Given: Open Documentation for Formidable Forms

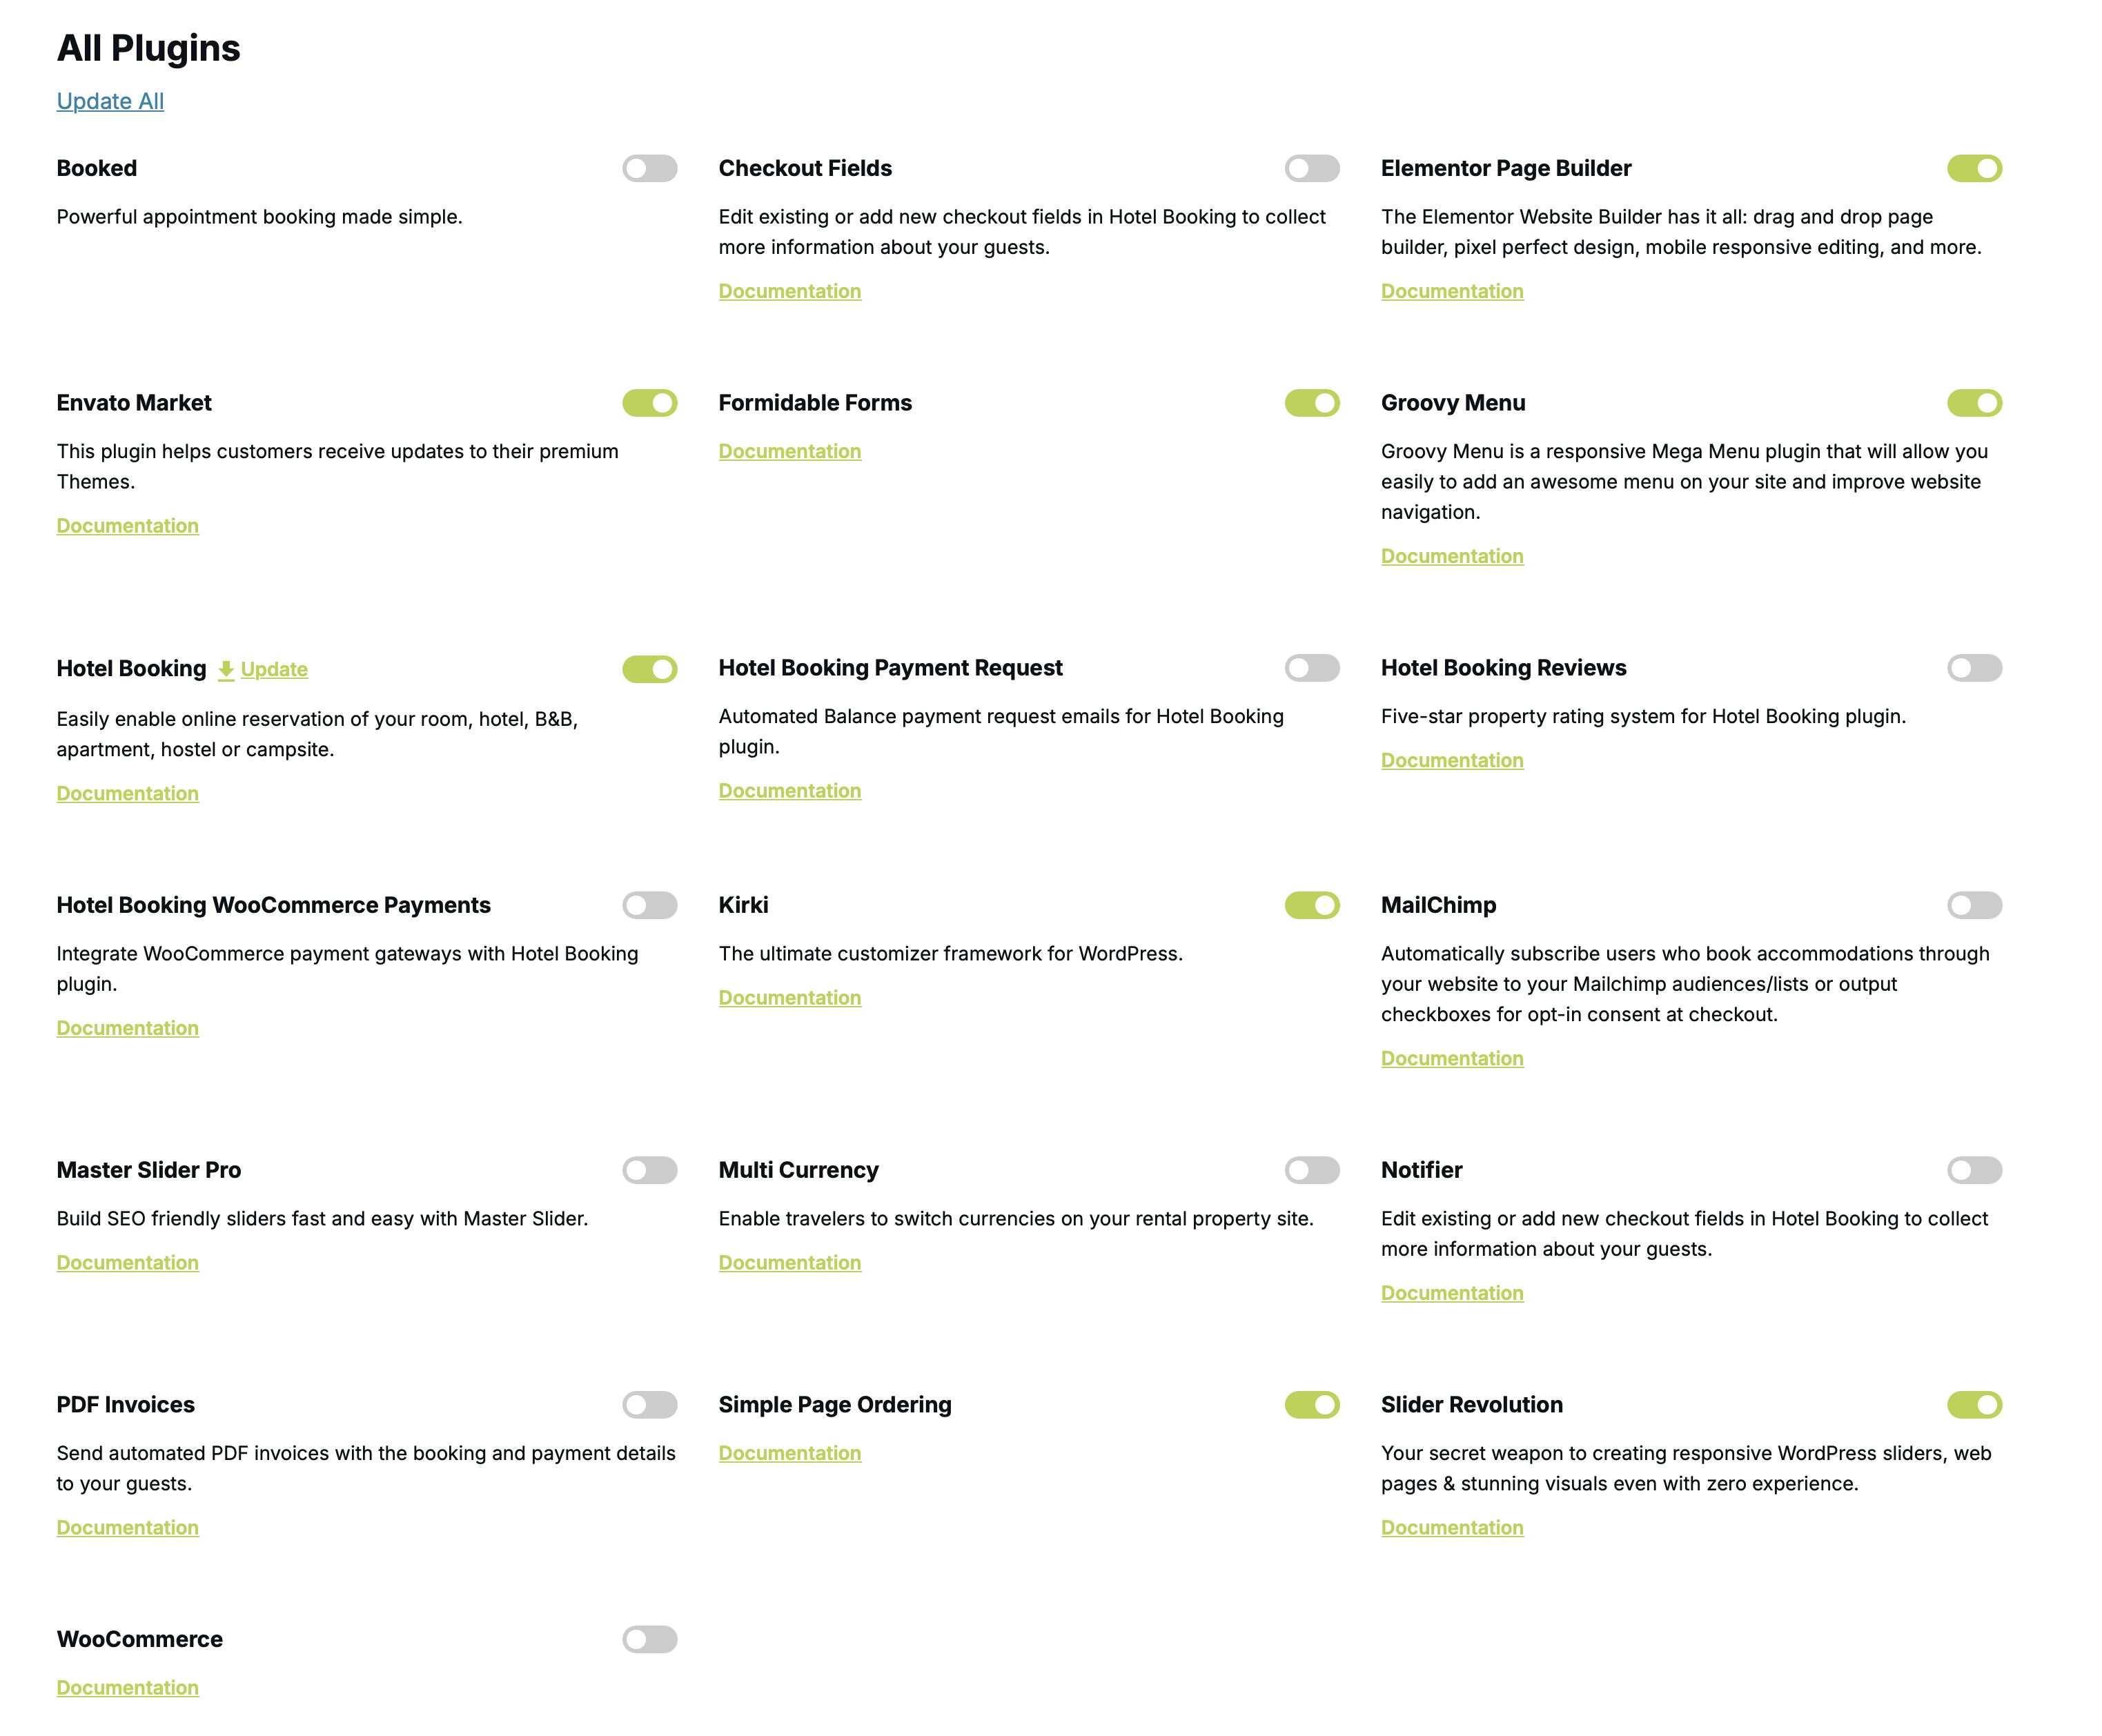Looking at the screenshot, I should [789, 451].
